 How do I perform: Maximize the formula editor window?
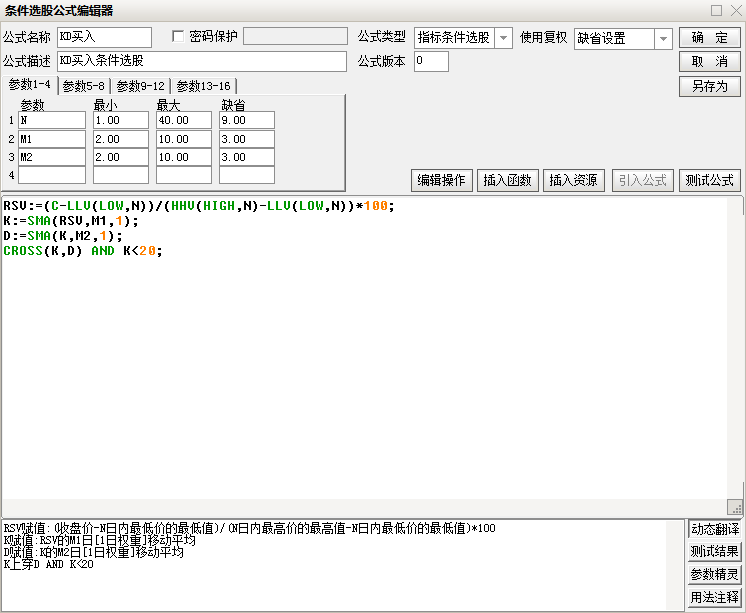(717, 10)
